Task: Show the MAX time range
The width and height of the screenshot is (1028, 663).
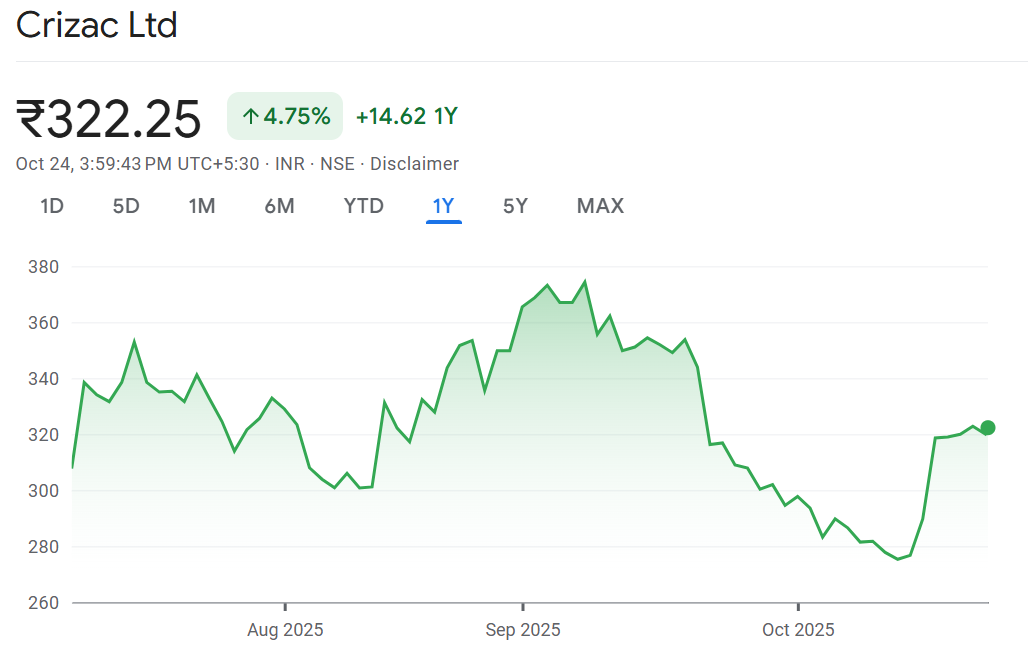Action: click(x=600, y=206)
